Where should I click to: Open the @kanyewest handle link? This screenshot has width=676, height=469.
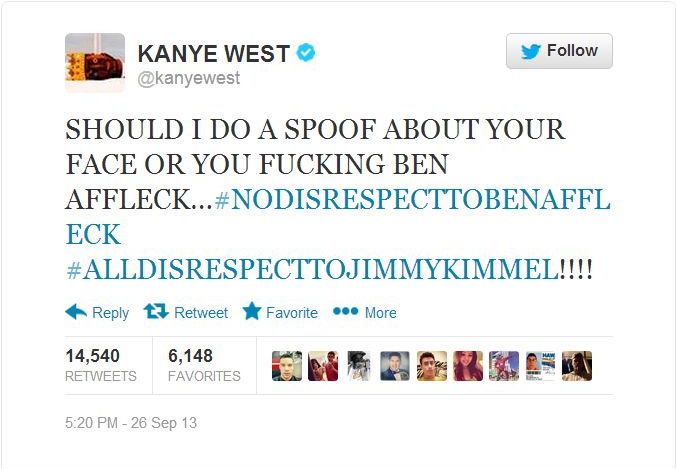(x=189, y=78)
